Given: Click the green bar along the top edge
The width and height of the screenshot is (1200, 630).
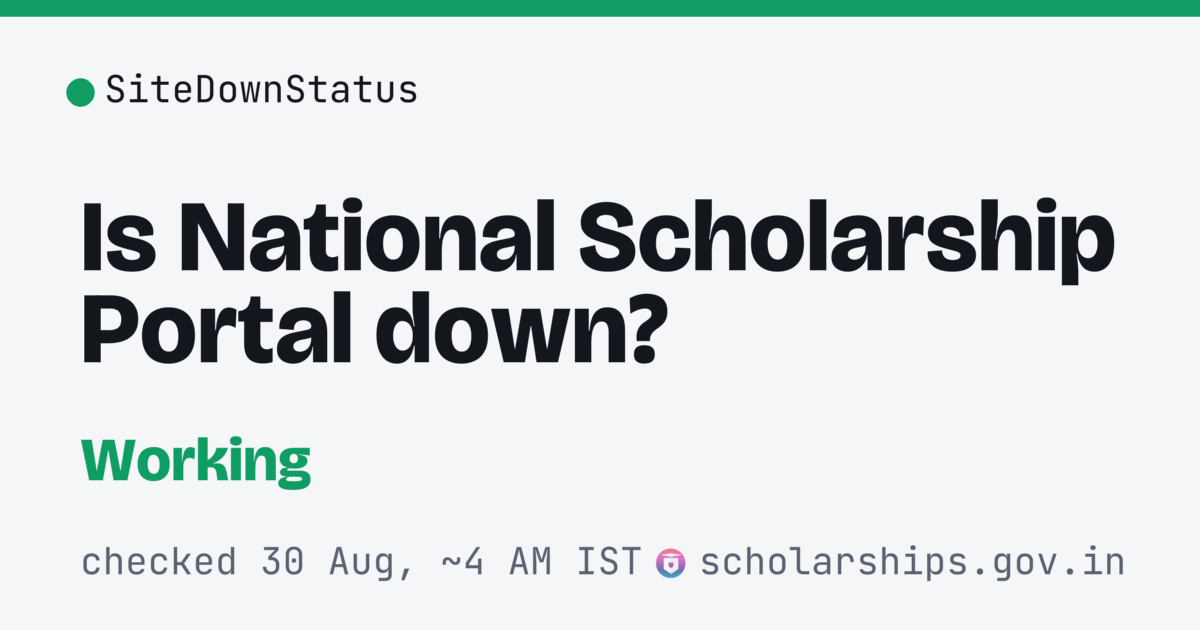Looking at the screenshot, I should (x=600, y=8).
